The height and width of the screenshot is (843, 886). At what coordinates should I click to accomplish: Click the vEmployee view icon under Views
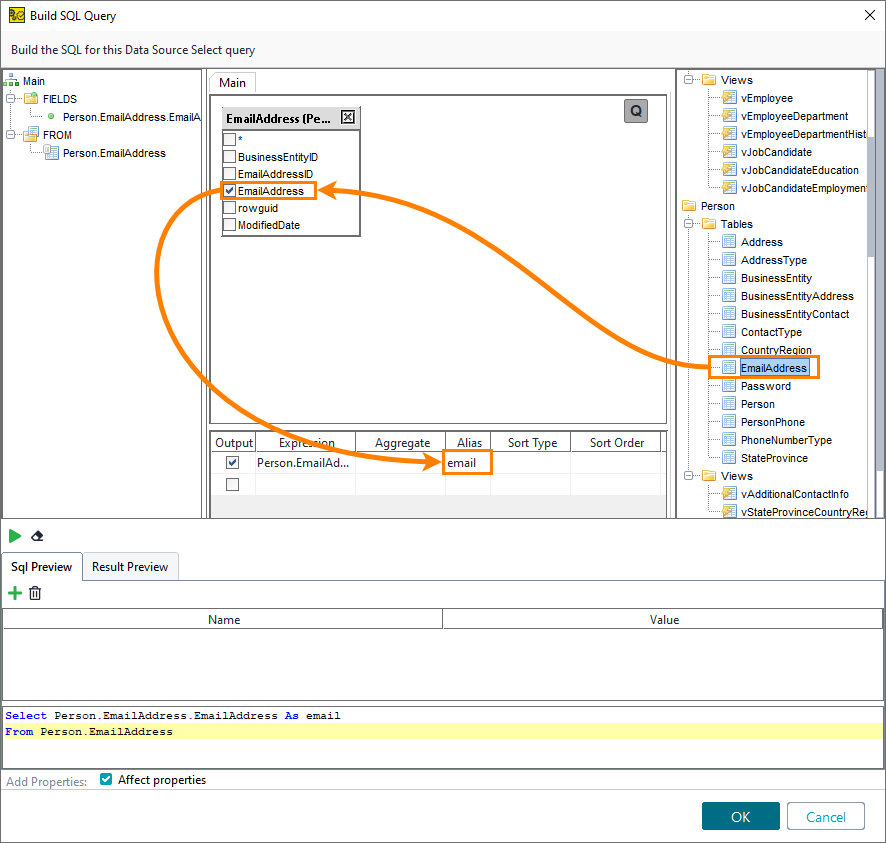point(727,97)
